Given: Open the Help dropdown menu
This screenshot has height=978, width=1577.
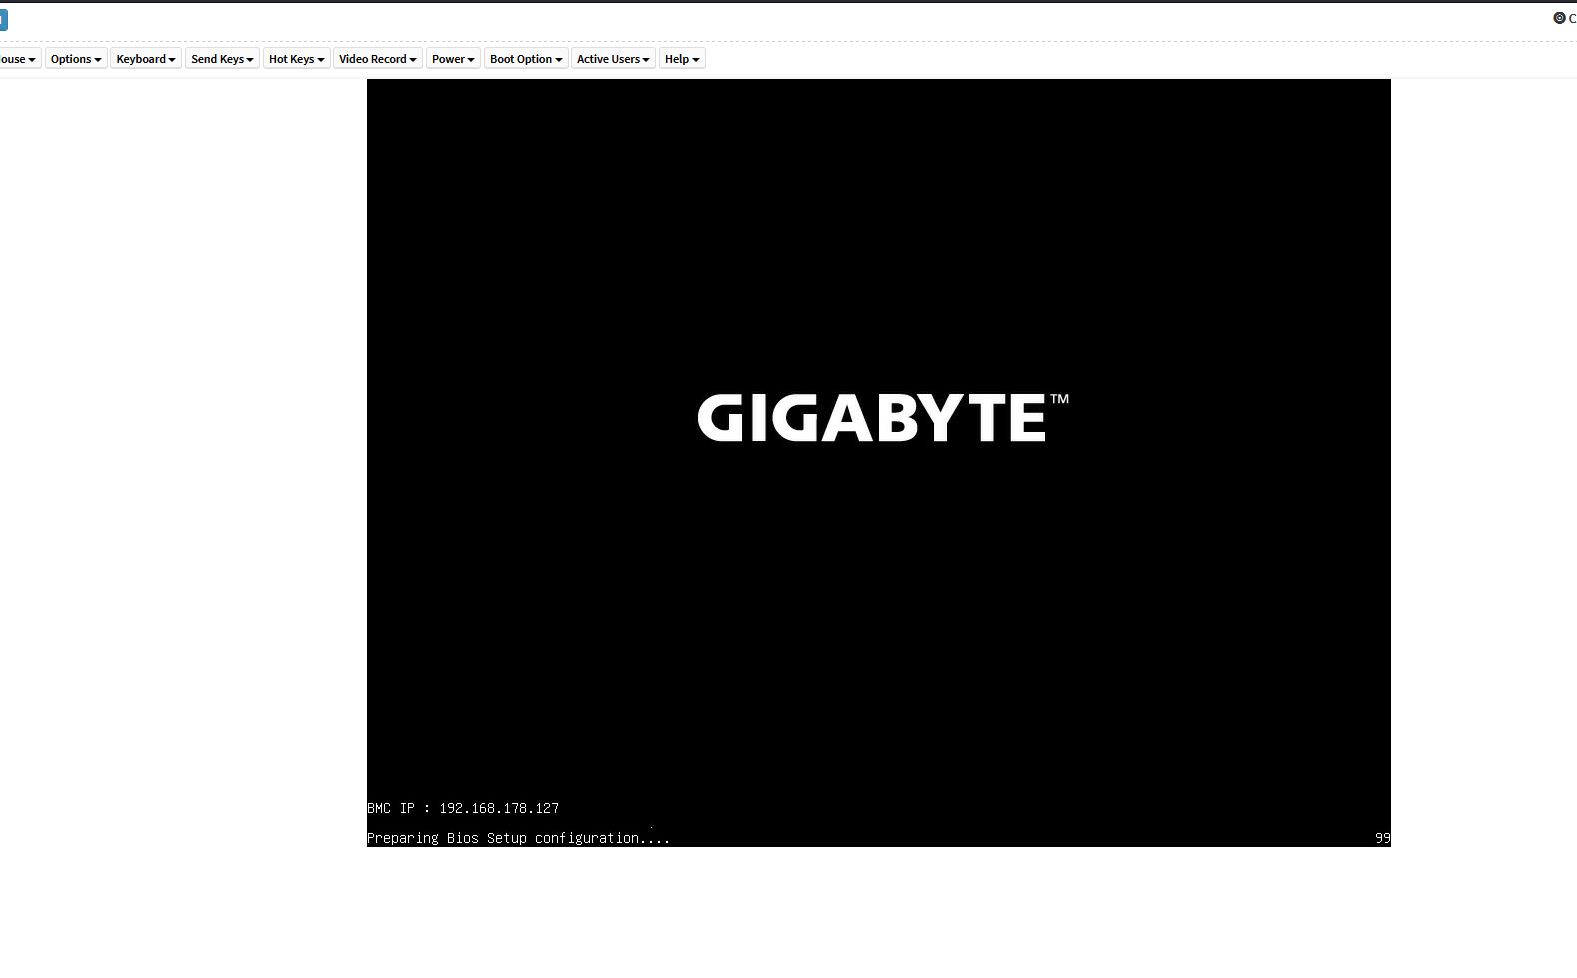Looking at the screenshot, I should pyautogui.click(x=682, y=59).
